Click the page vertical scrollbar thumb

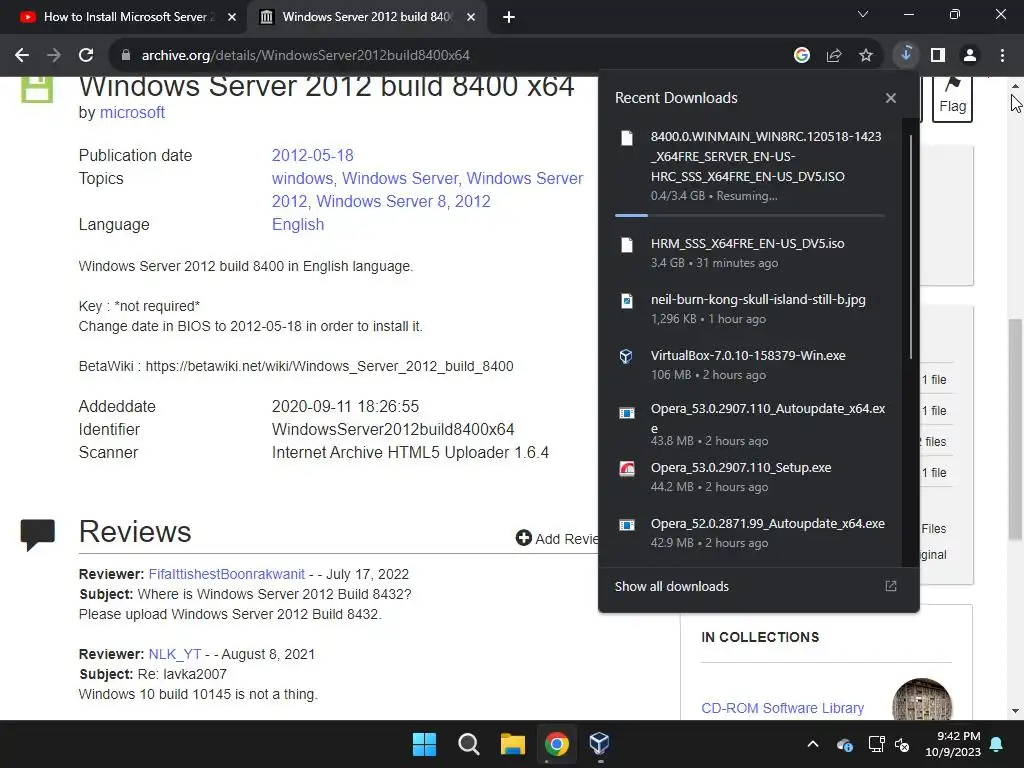[x=1015, y=430]
